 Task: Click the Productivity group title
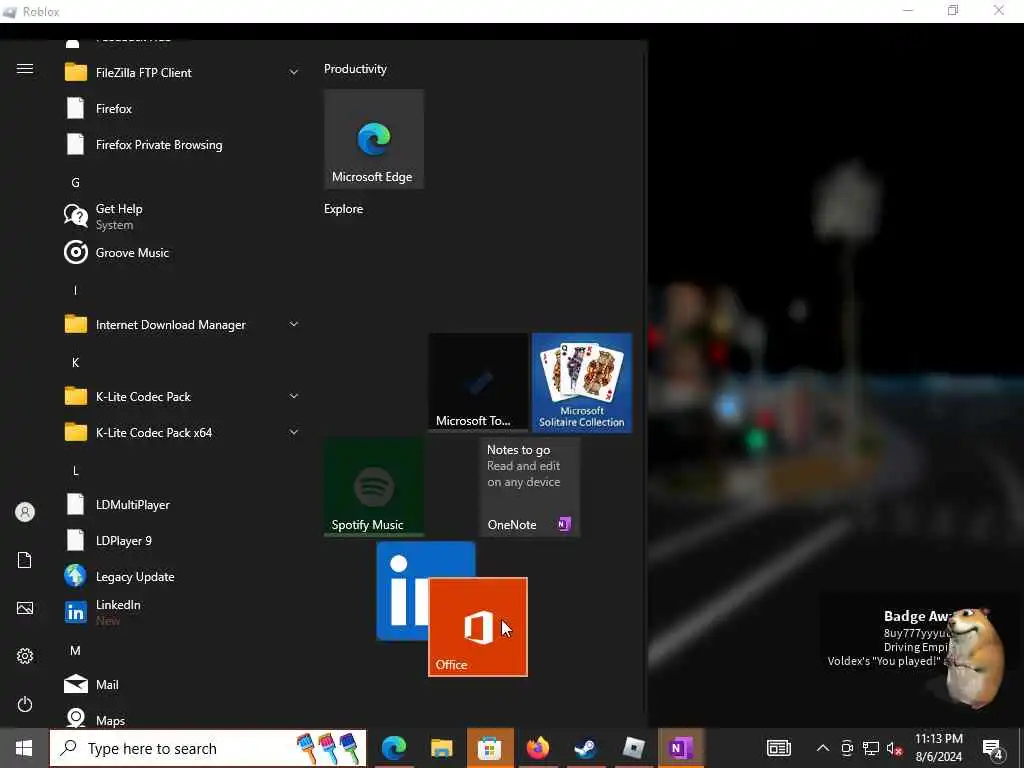[355, 69]
